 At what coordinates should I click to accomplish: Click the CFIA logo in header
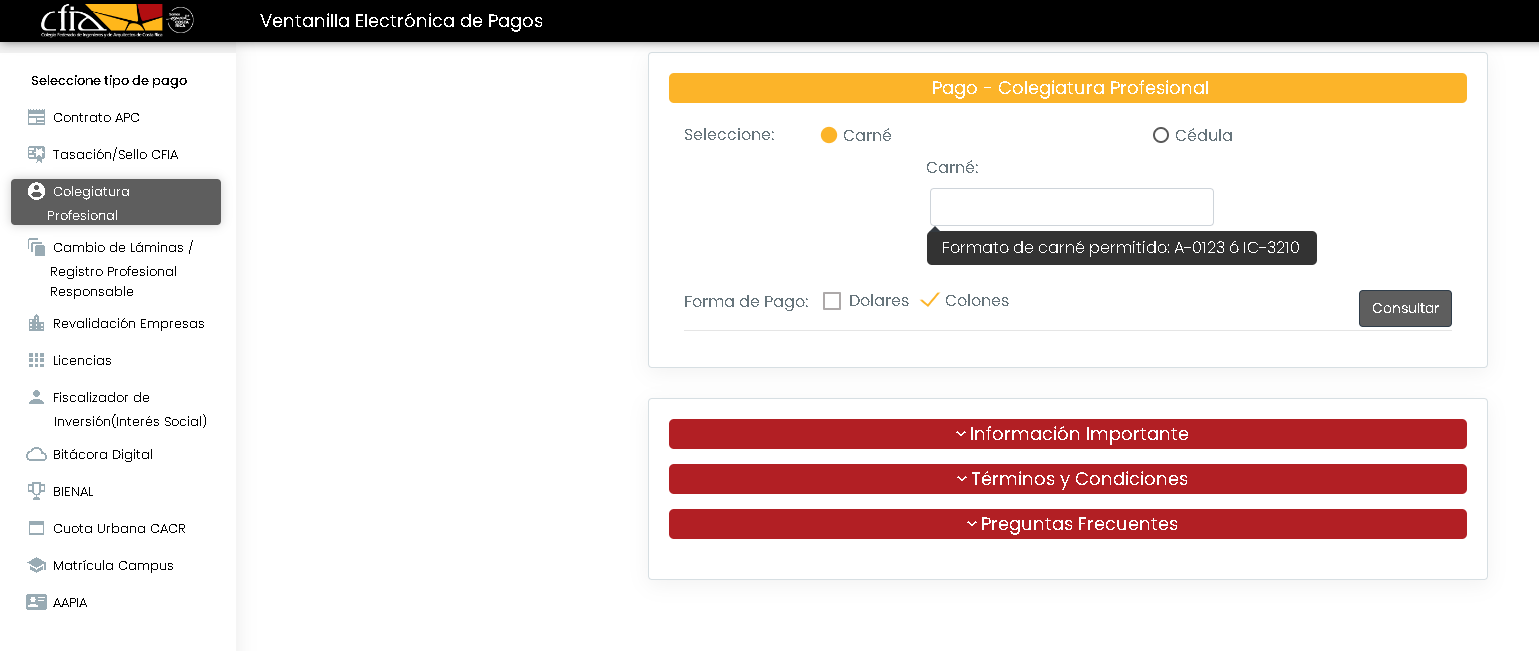(102, 20)
